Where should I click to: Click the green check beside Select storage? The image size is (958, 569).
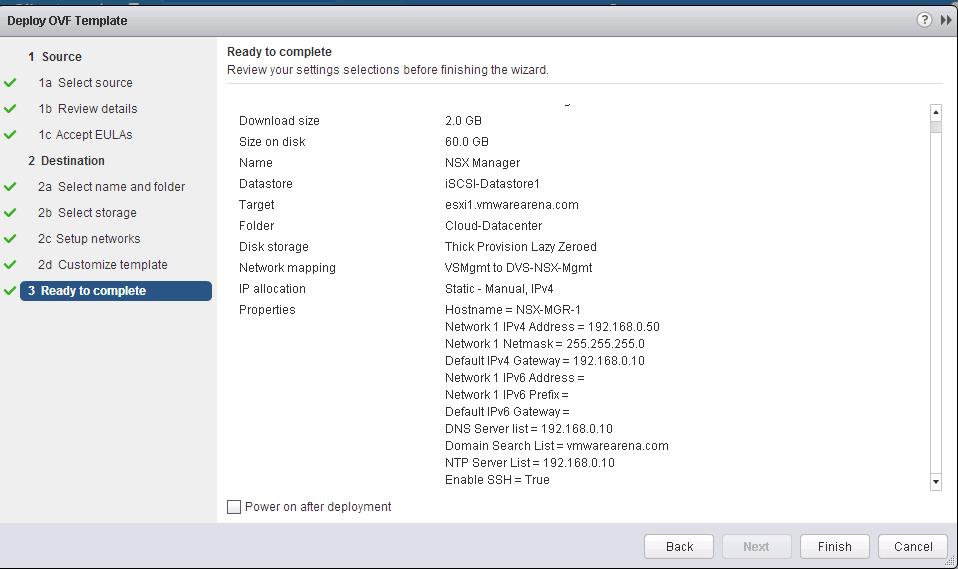point(10,213)
